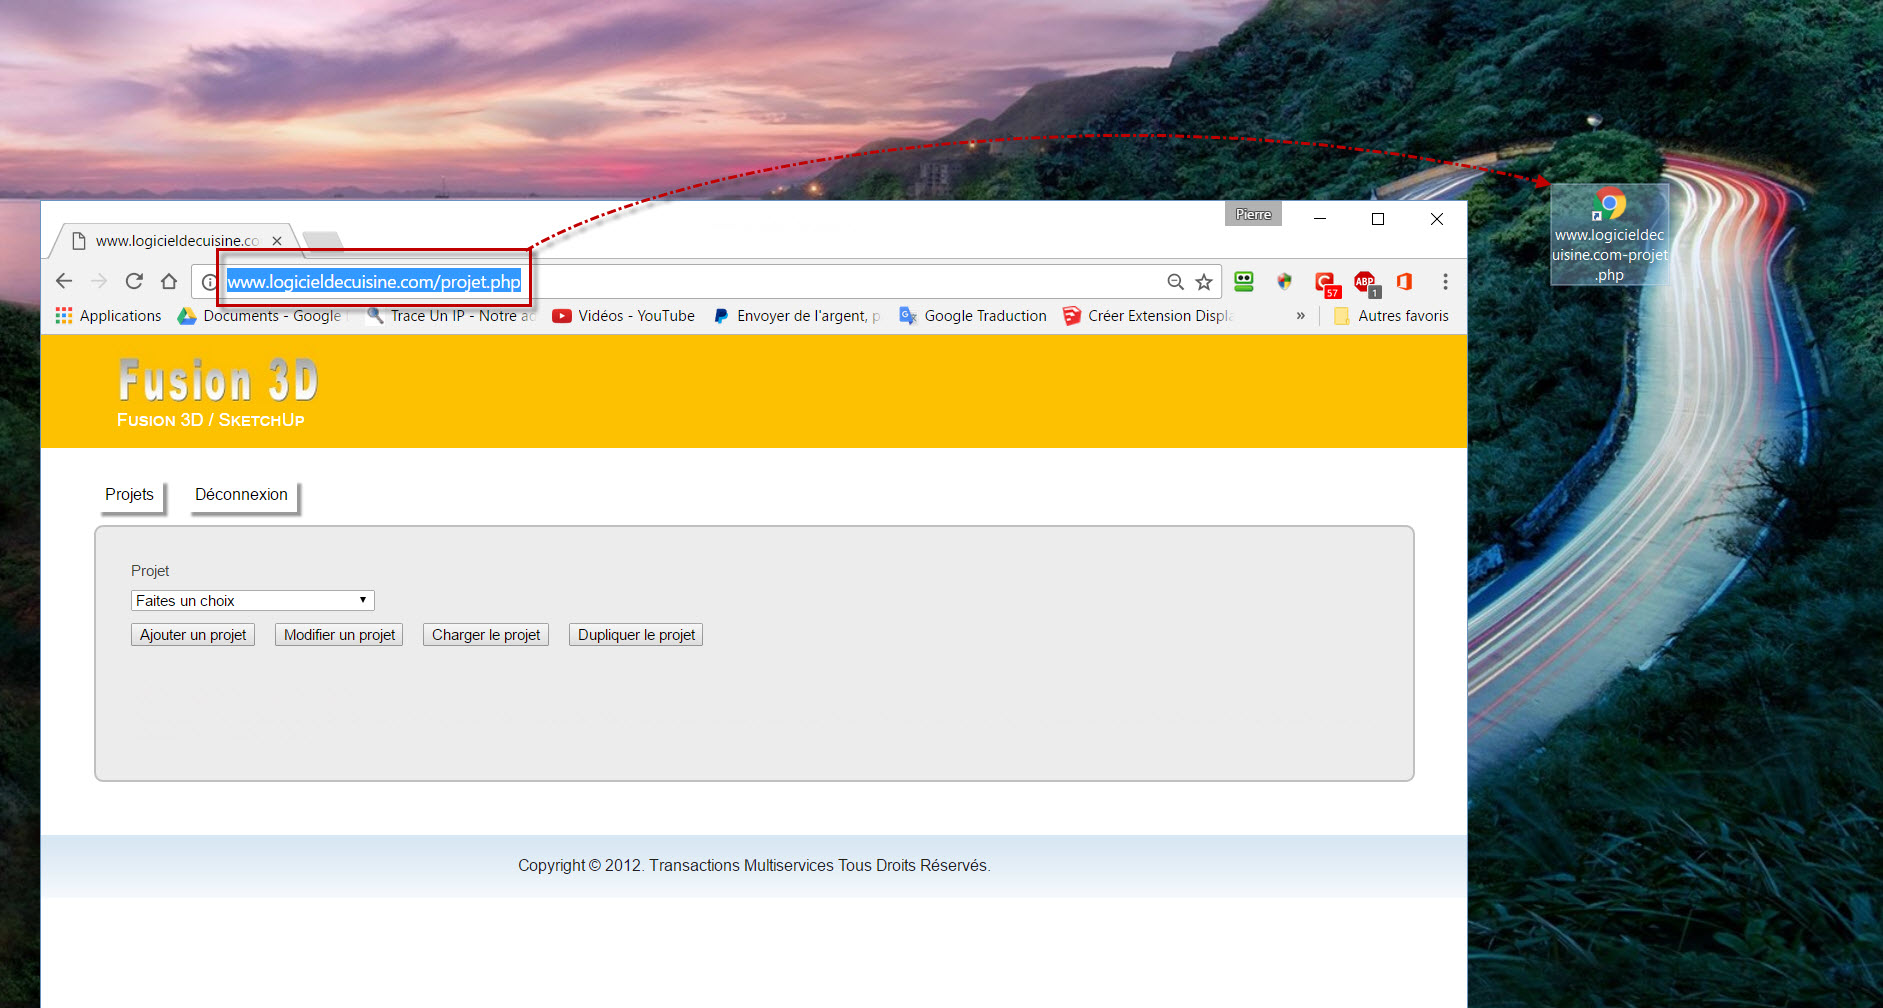Open the Chrome three-dot menu
Viewport: 1883px width, 1008px height.
click(1445, 282)
